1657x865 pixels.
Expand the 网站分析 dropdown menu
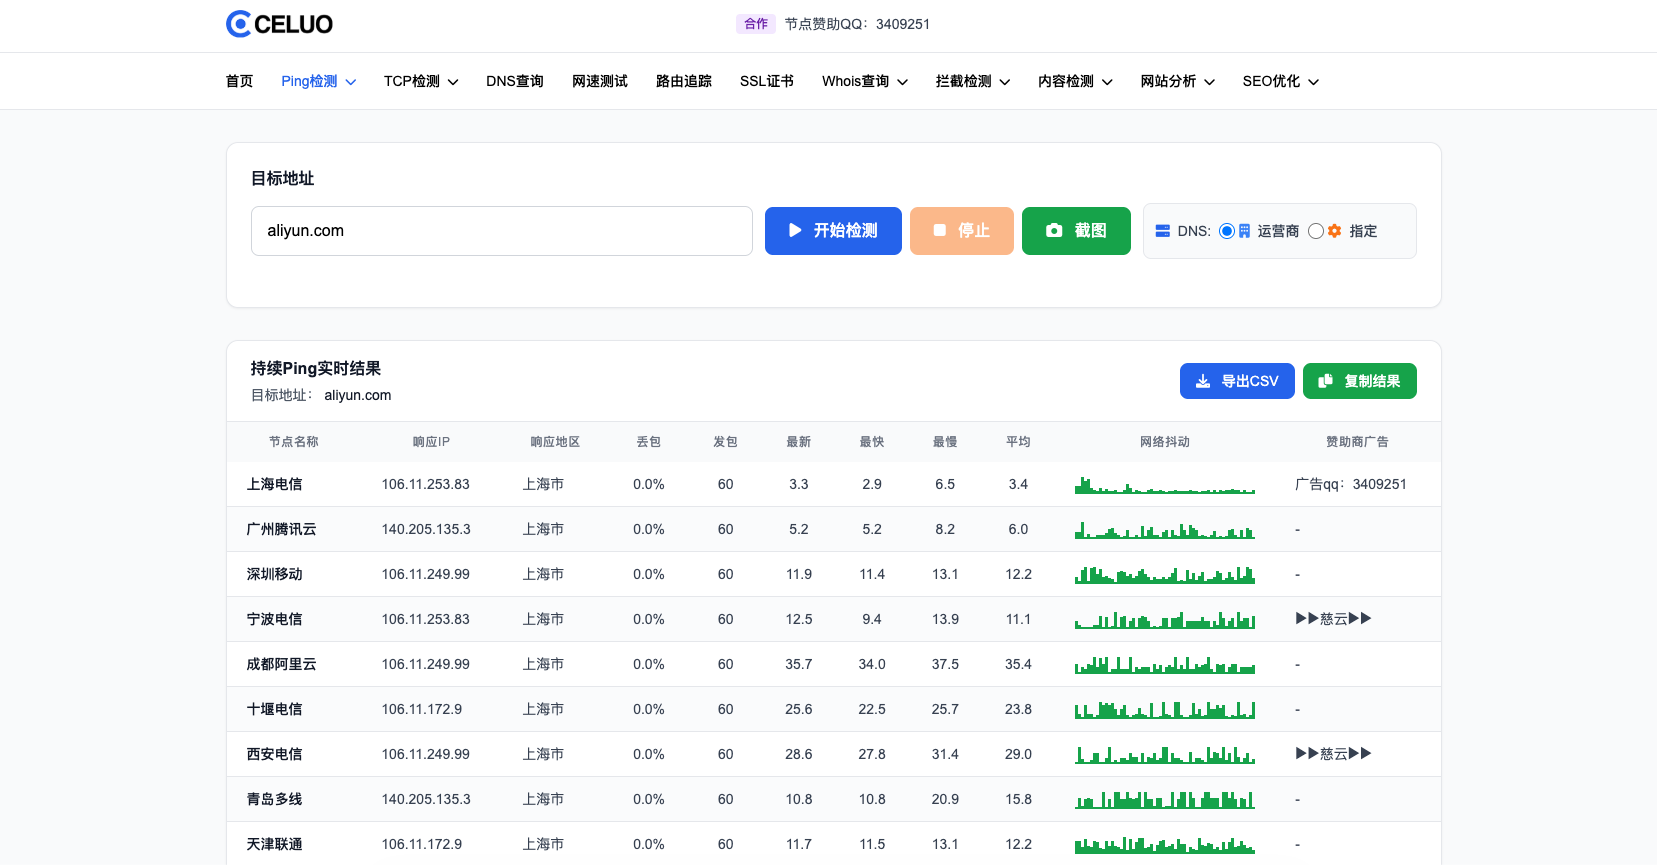(x=1178, y=81)
